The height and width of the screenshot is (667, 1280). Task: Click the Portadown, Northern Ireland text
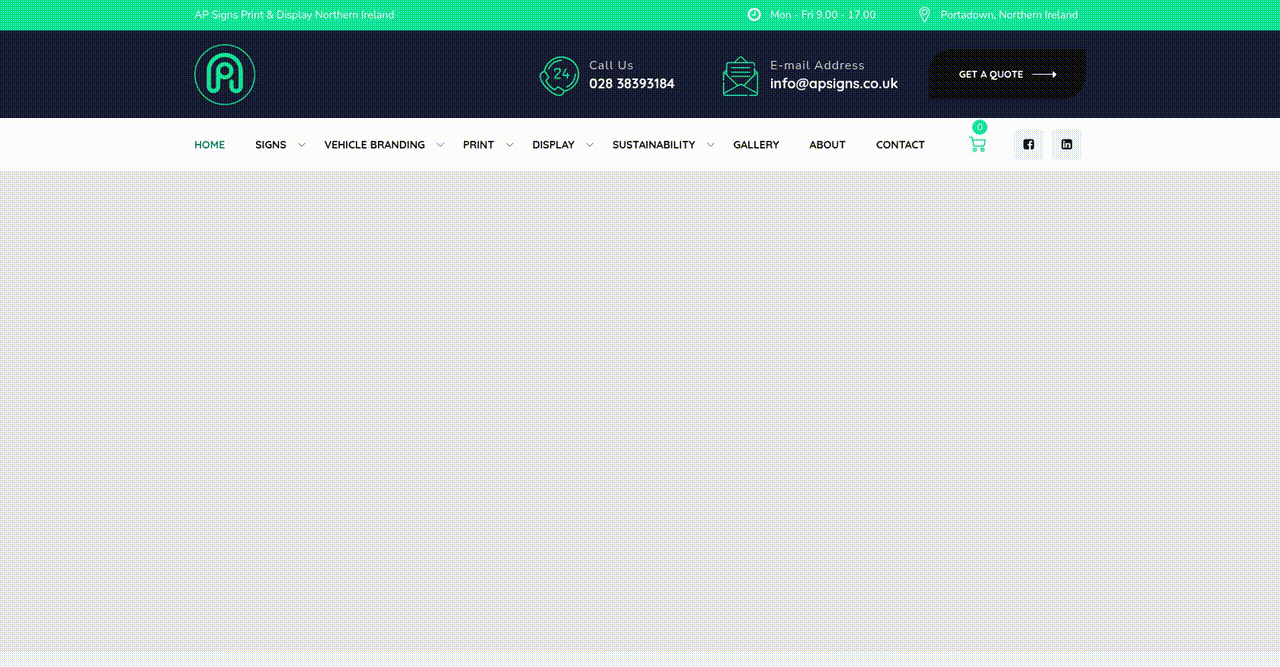point(1009,15)
